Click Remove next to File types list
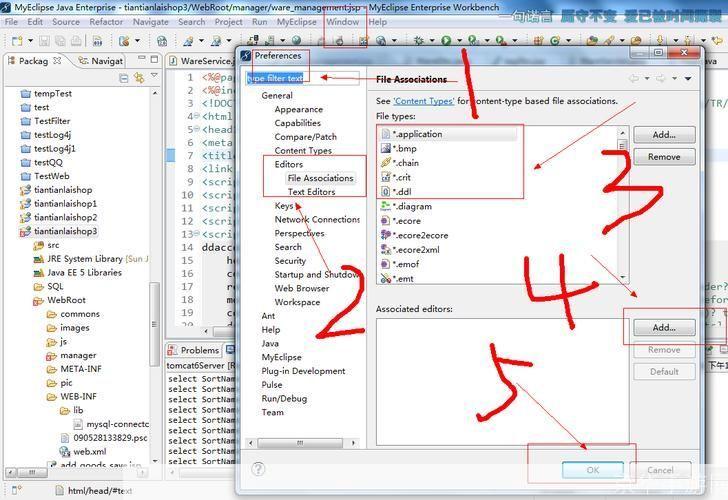 pyautogui.click(x=664, y=156)
